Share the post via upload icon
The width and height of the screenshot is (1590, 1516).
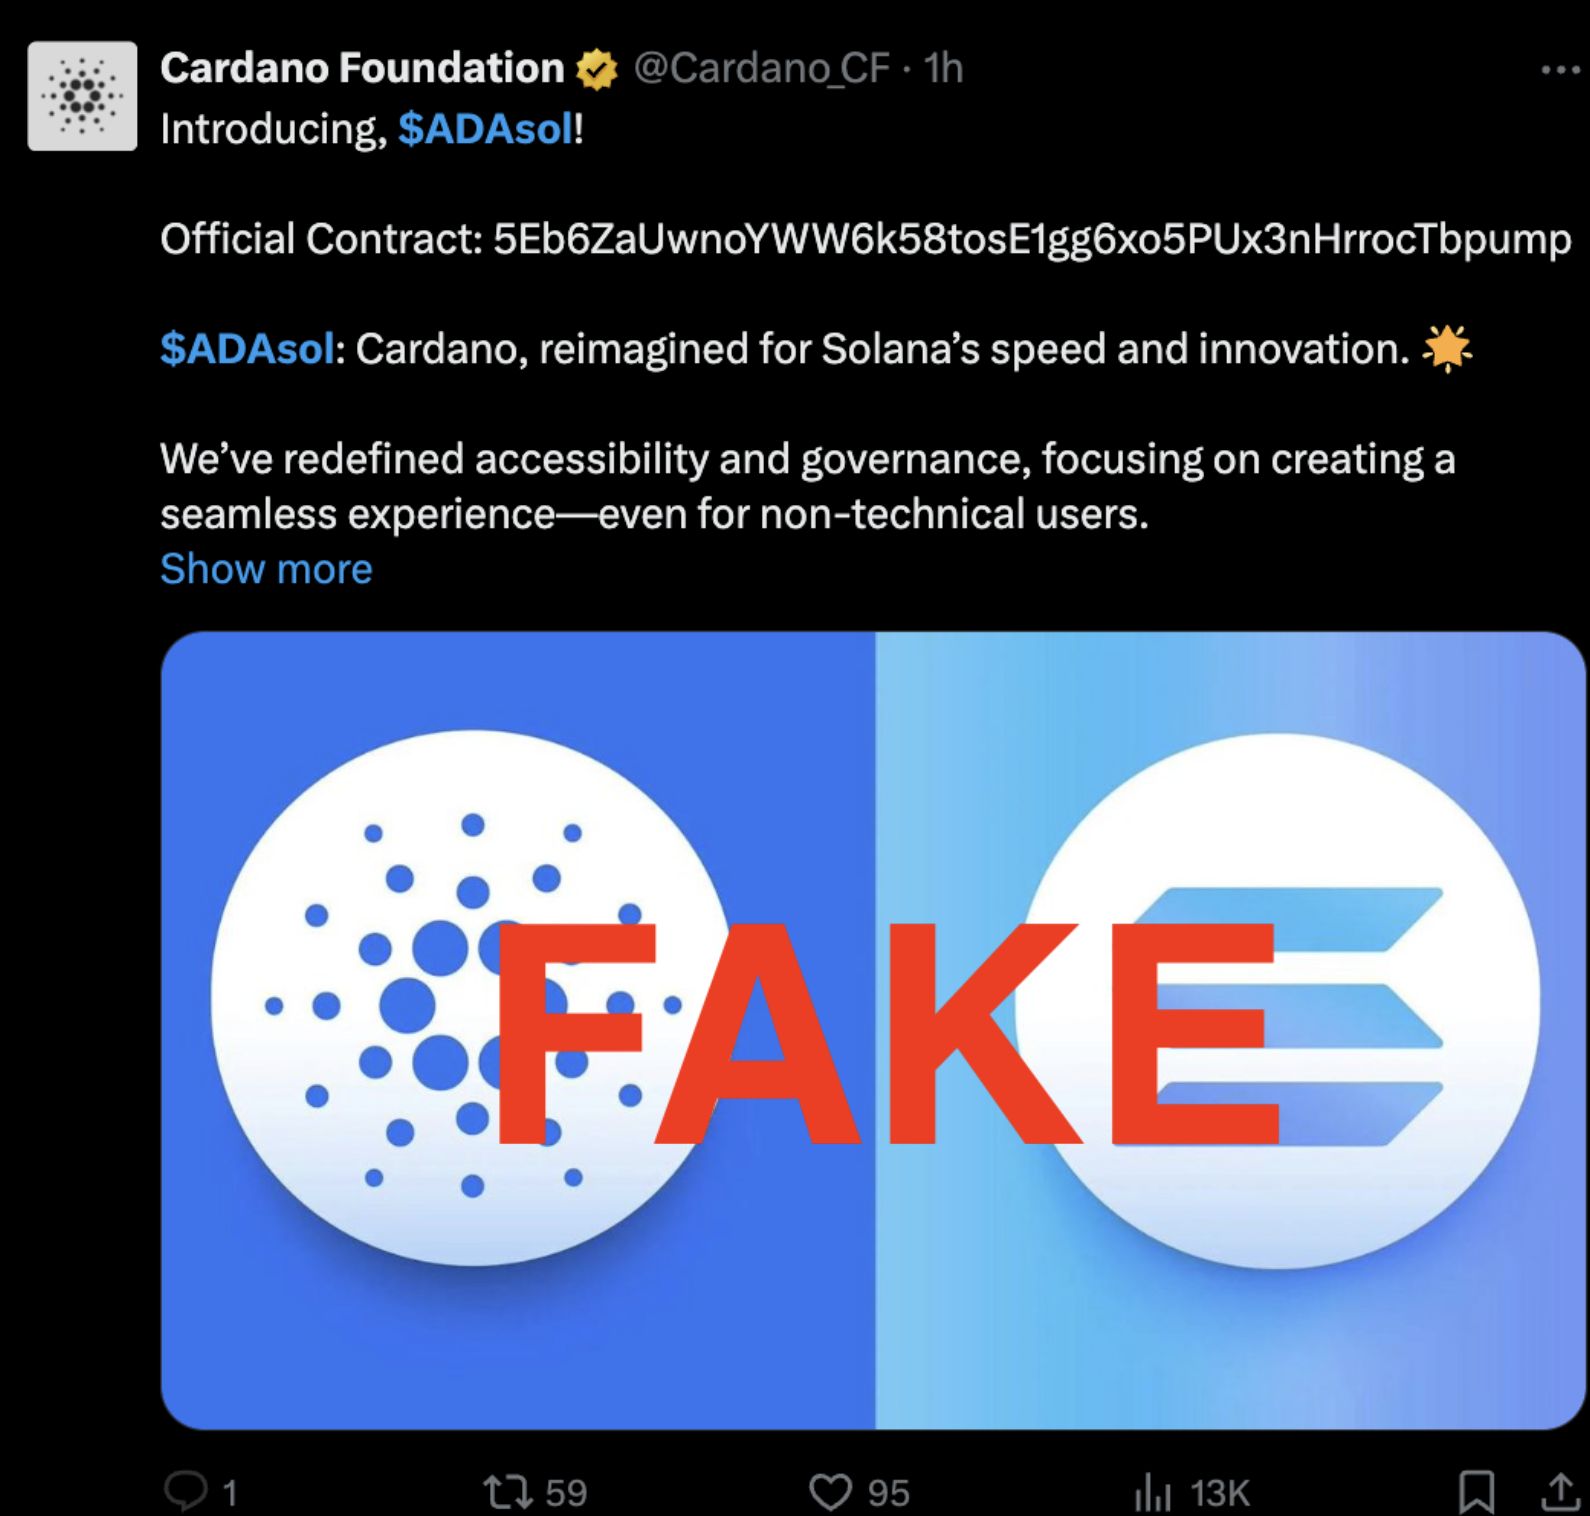[1560, 1491]
